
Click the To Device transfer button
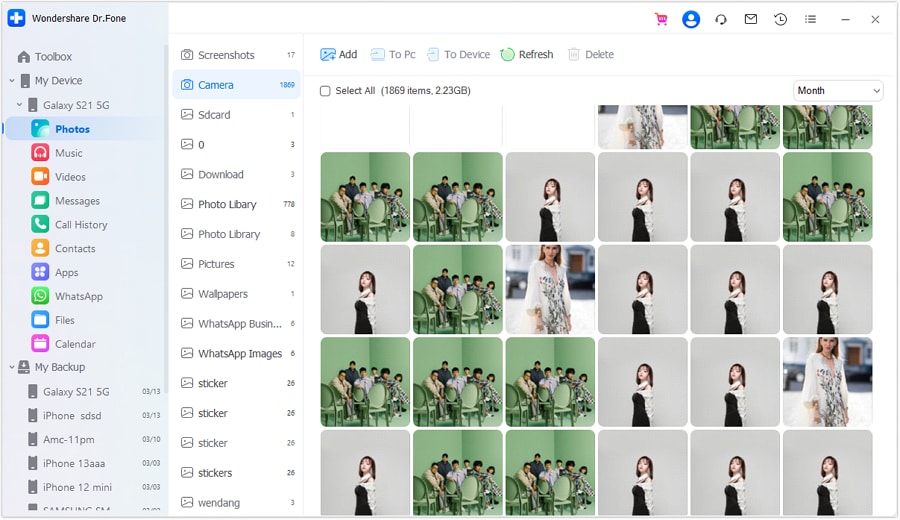pyautogui.click(x=458, y=55)
